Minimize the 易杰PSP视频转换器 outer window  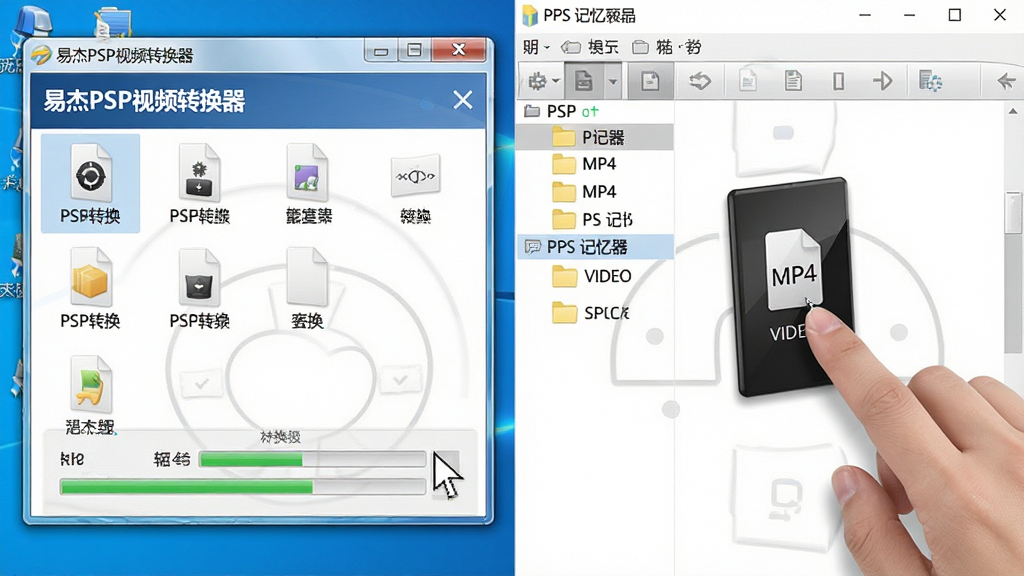(x=381, y=50)
